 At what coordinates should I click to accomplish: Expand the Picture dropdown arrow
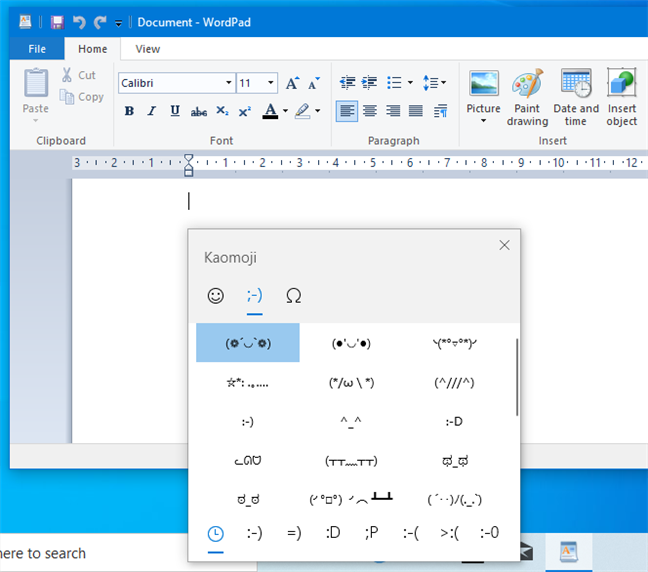pyautogui.click(x=483, y=121)
